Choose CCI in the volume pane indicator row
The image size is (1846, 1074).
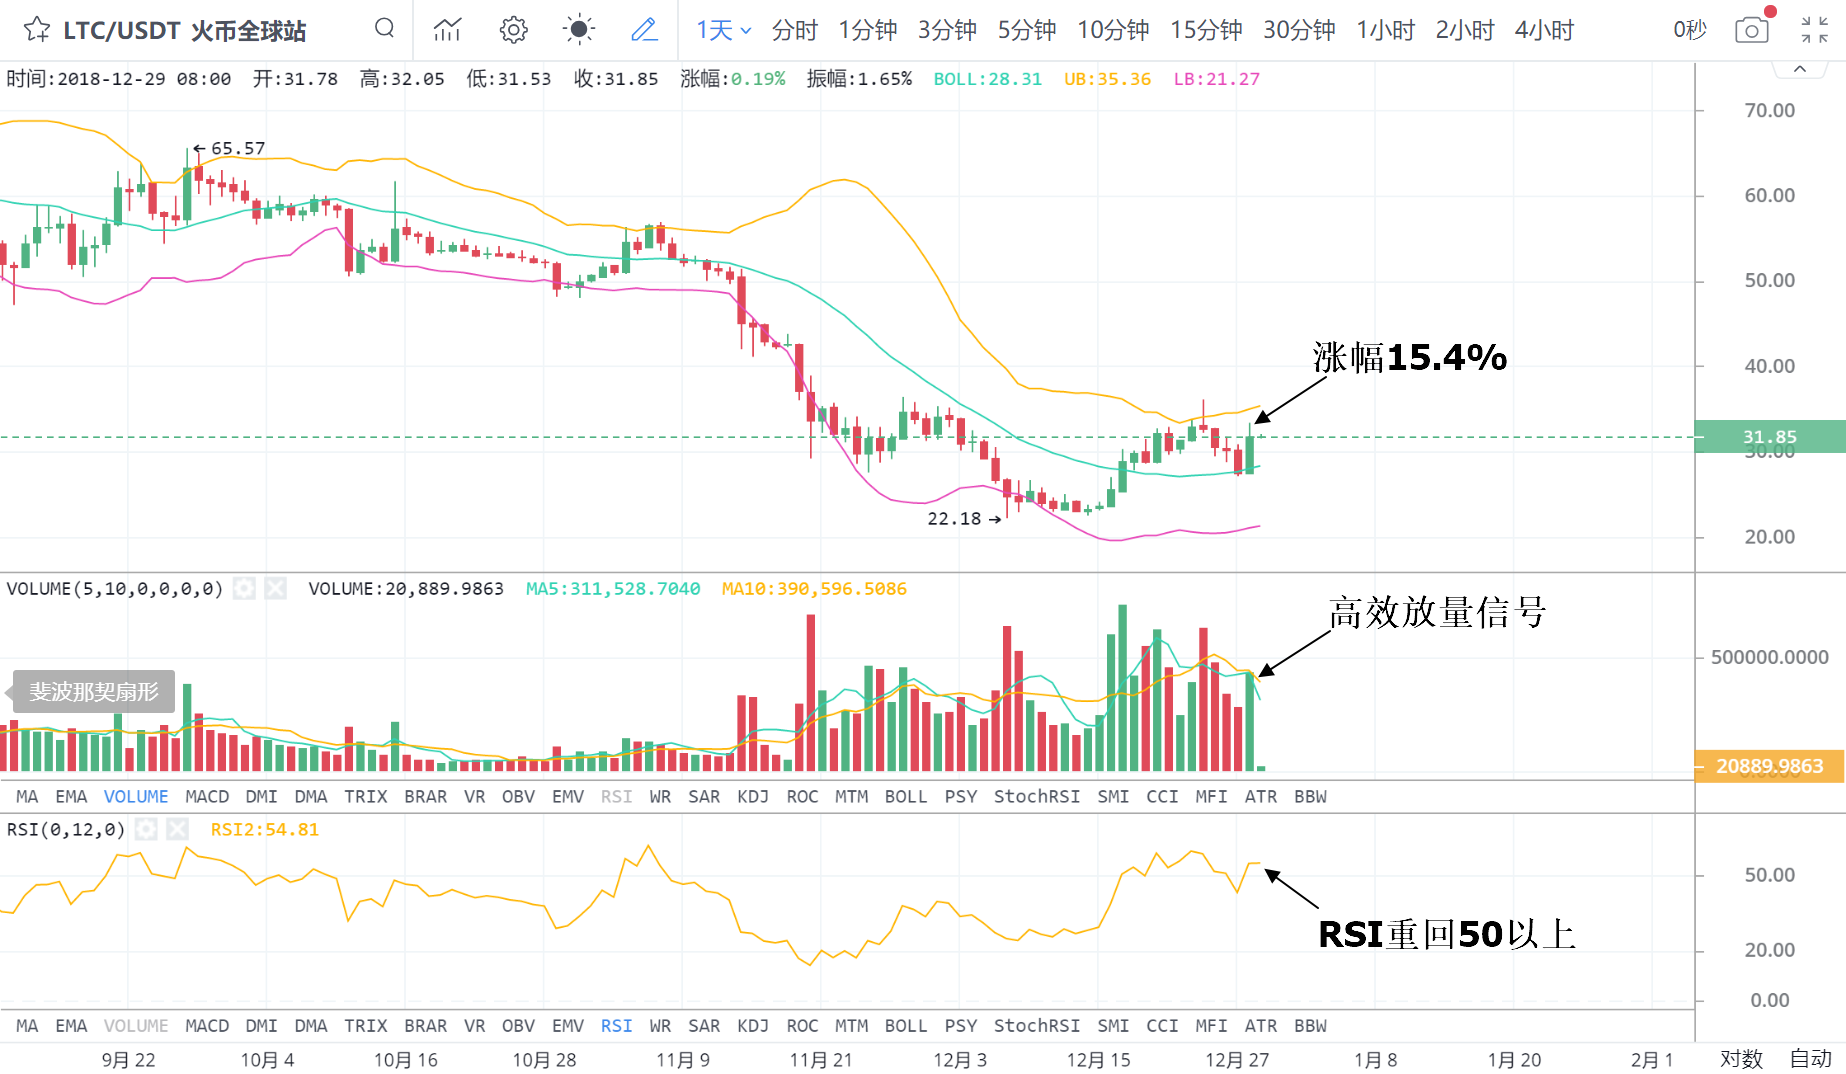[1162, 796]
